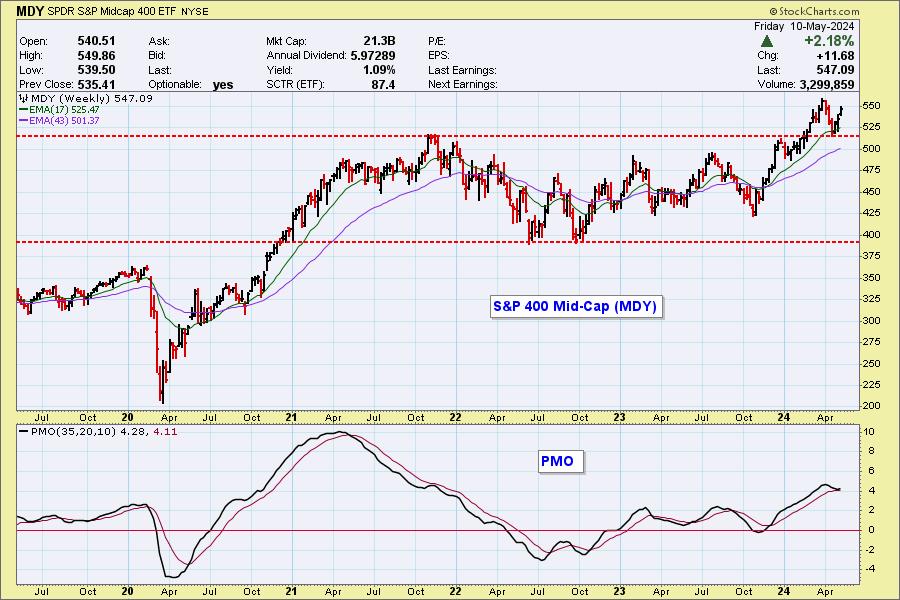Click the StockCharts.com copyright link
This screenshot has width=900, height=600.
(814, 11)
